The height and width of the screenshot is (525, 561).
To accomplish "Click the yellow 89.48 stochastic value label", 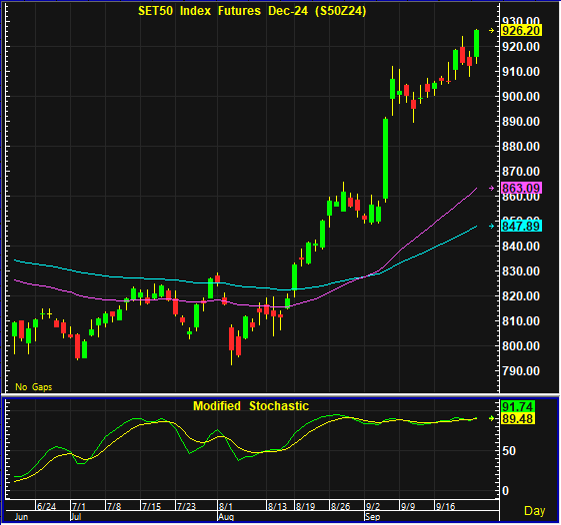I will (x=518, y=419).
